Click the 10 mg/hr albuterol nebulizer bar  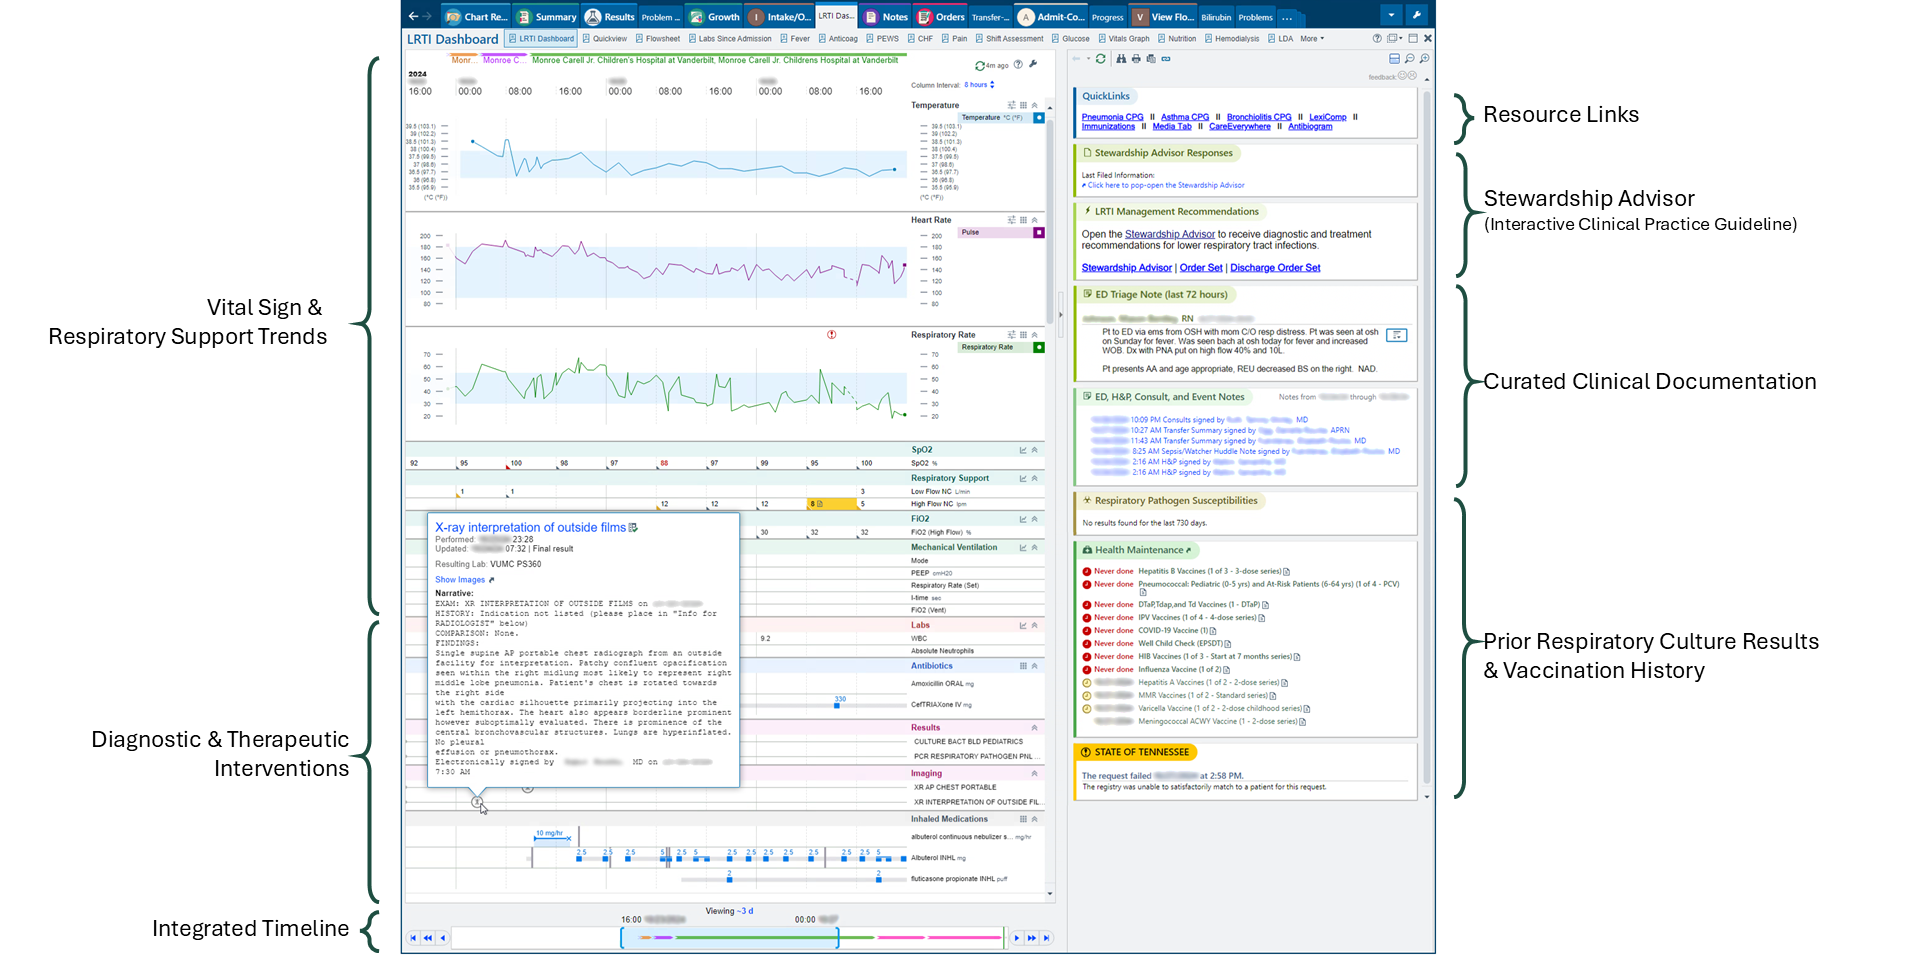(x=552, y=836)
